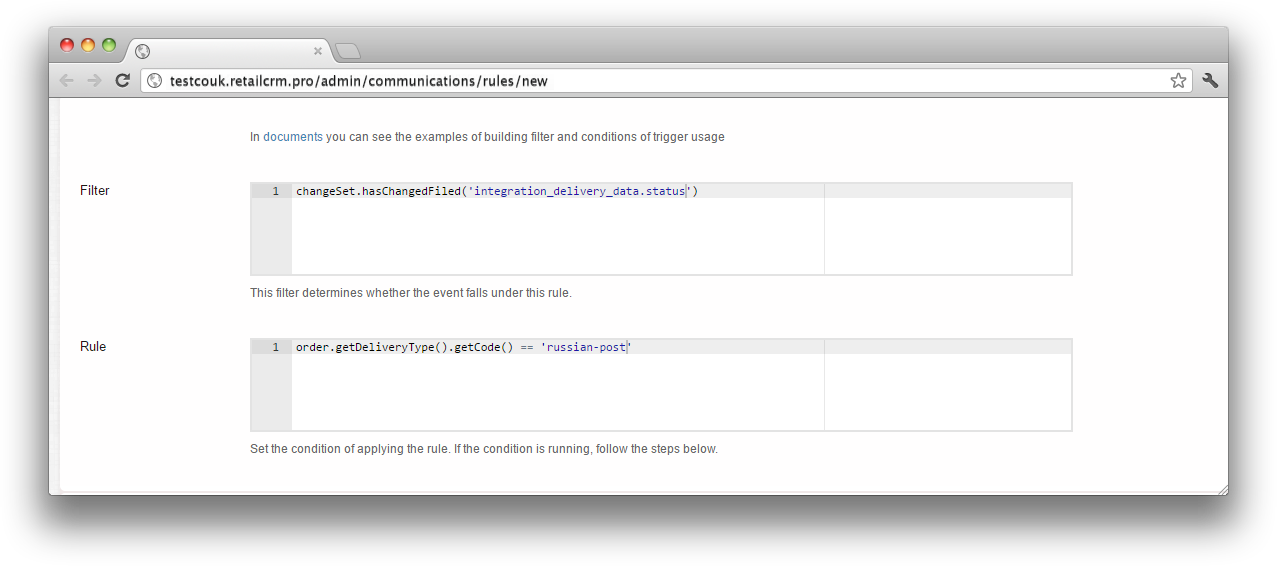
Task: Reload the current page
Action: click(x=123, y=81)
